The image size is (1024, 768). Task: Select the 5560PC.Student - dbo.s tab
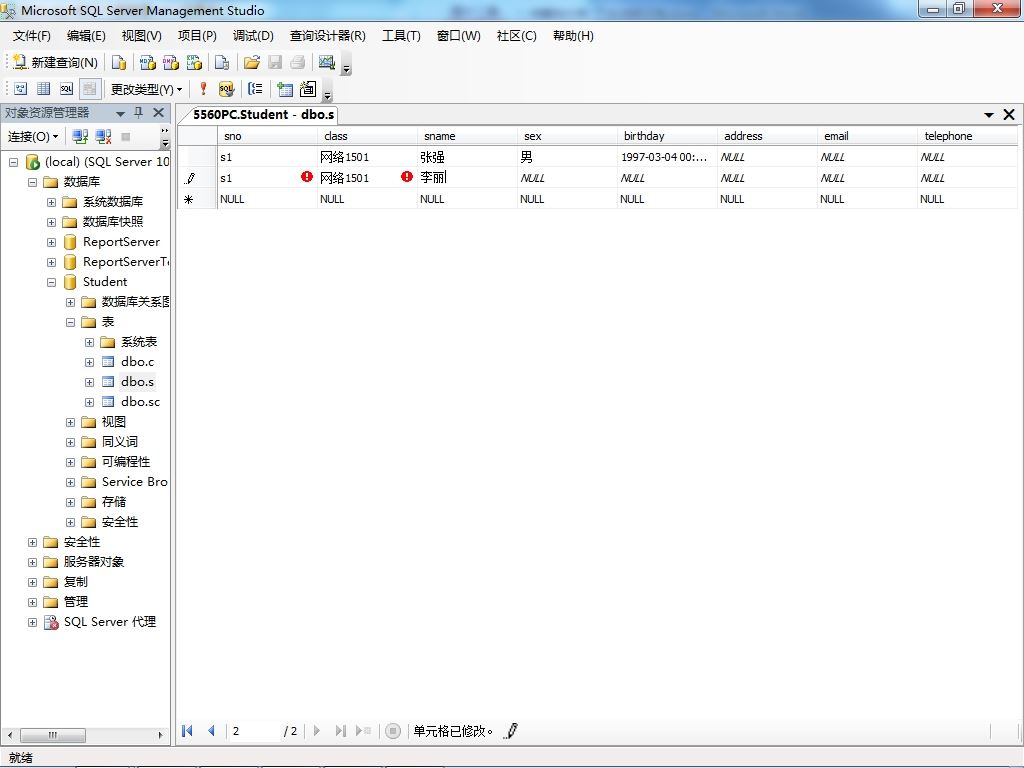(263, 115)
